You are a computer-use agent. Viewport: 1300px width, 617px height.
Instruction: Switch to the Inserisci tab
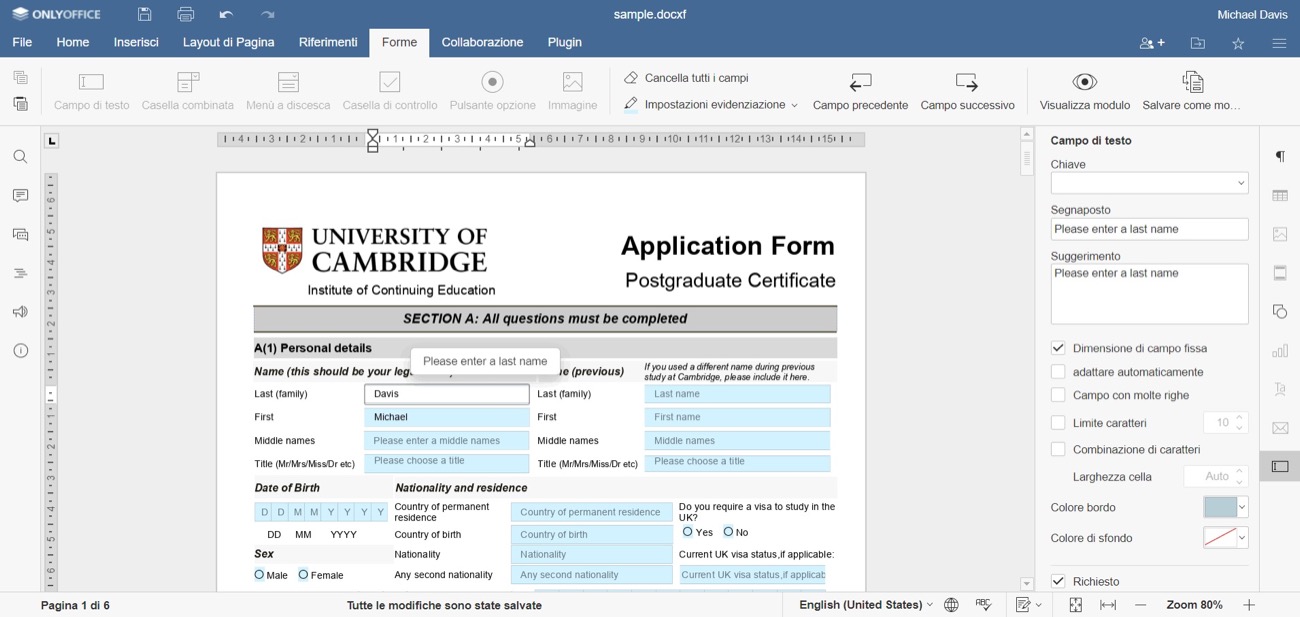pyautogui.click(x=136, y=42)
